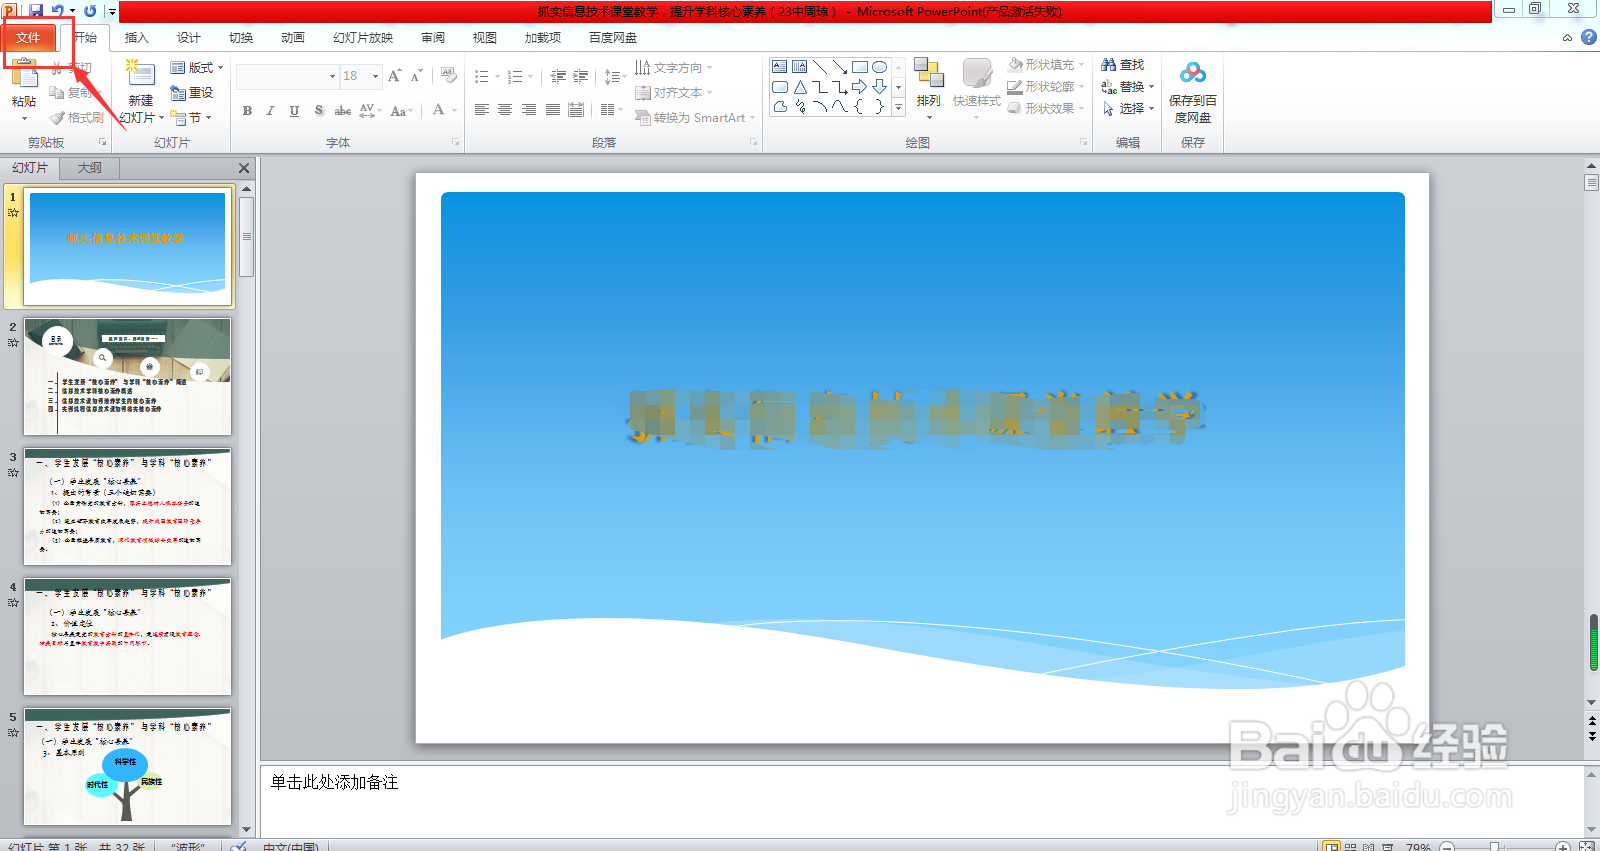Expand the shapes gallery more button

898,107
